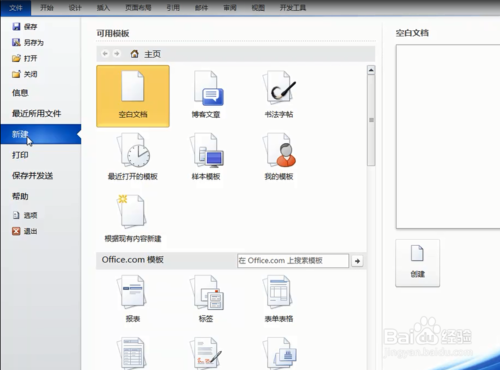Open the 样本模板 sample templates
500x370 pixels.
click(206, 157)
